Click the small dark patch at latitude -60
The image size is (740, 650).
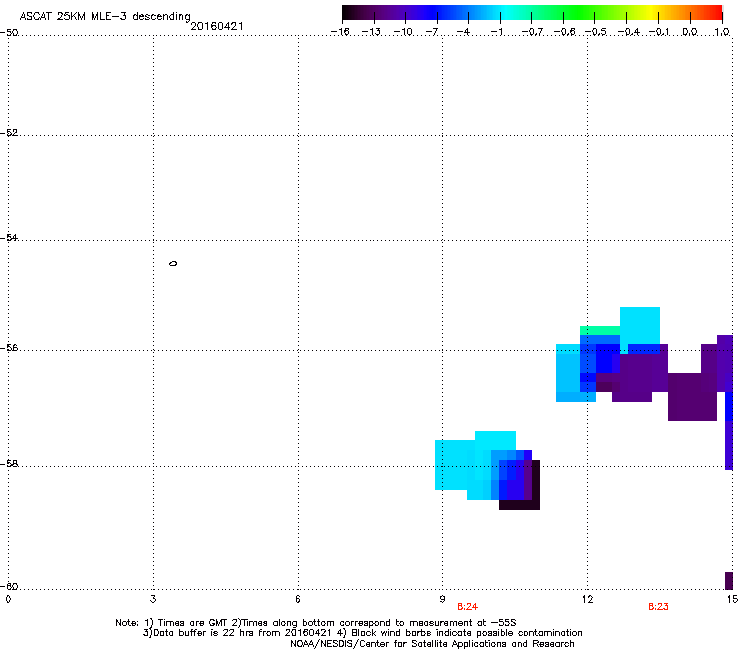(729, 581)
